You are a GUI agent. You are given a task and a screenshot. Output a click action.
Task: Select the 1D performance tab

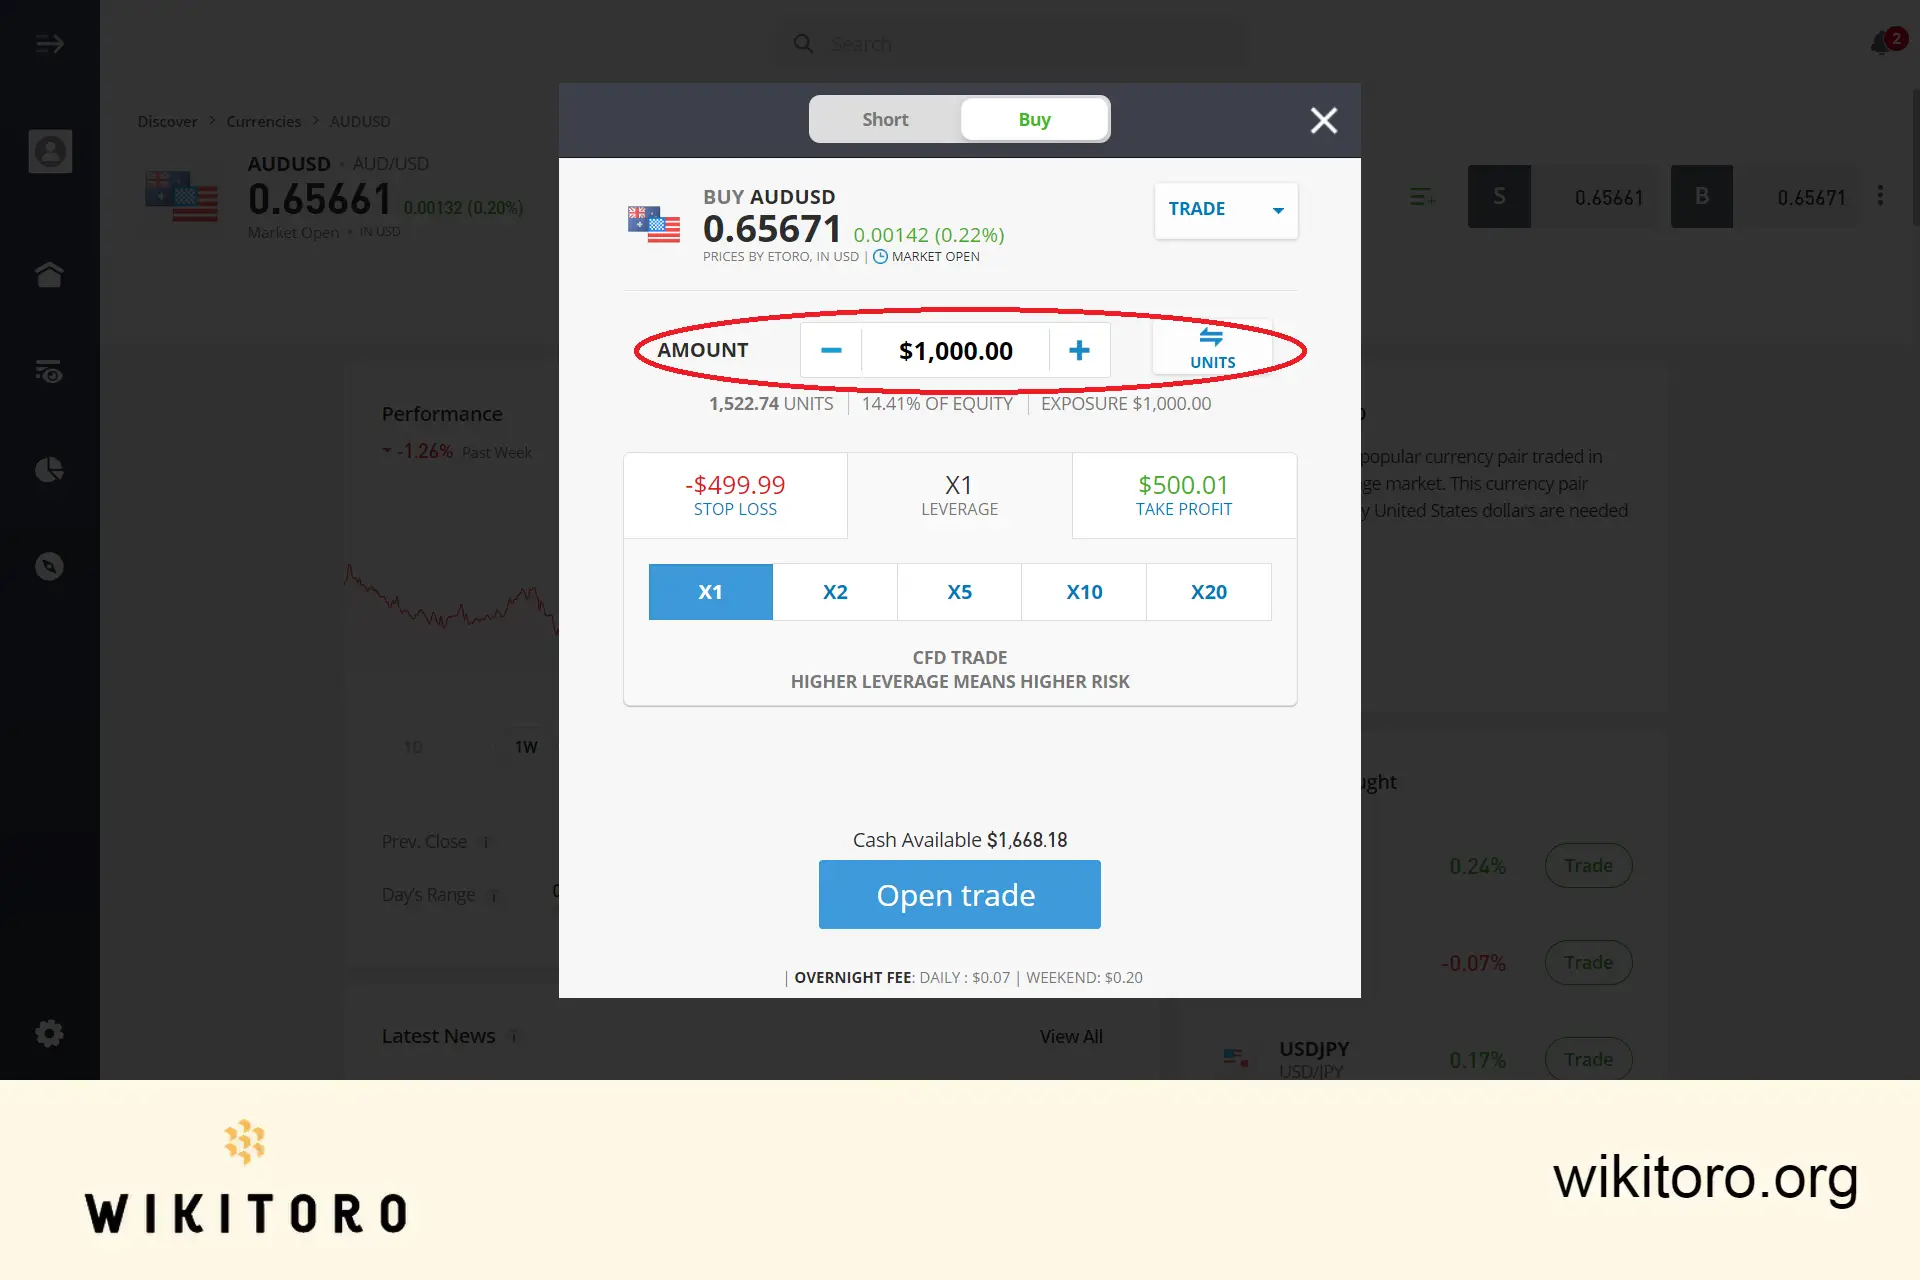tap(413, 744)
